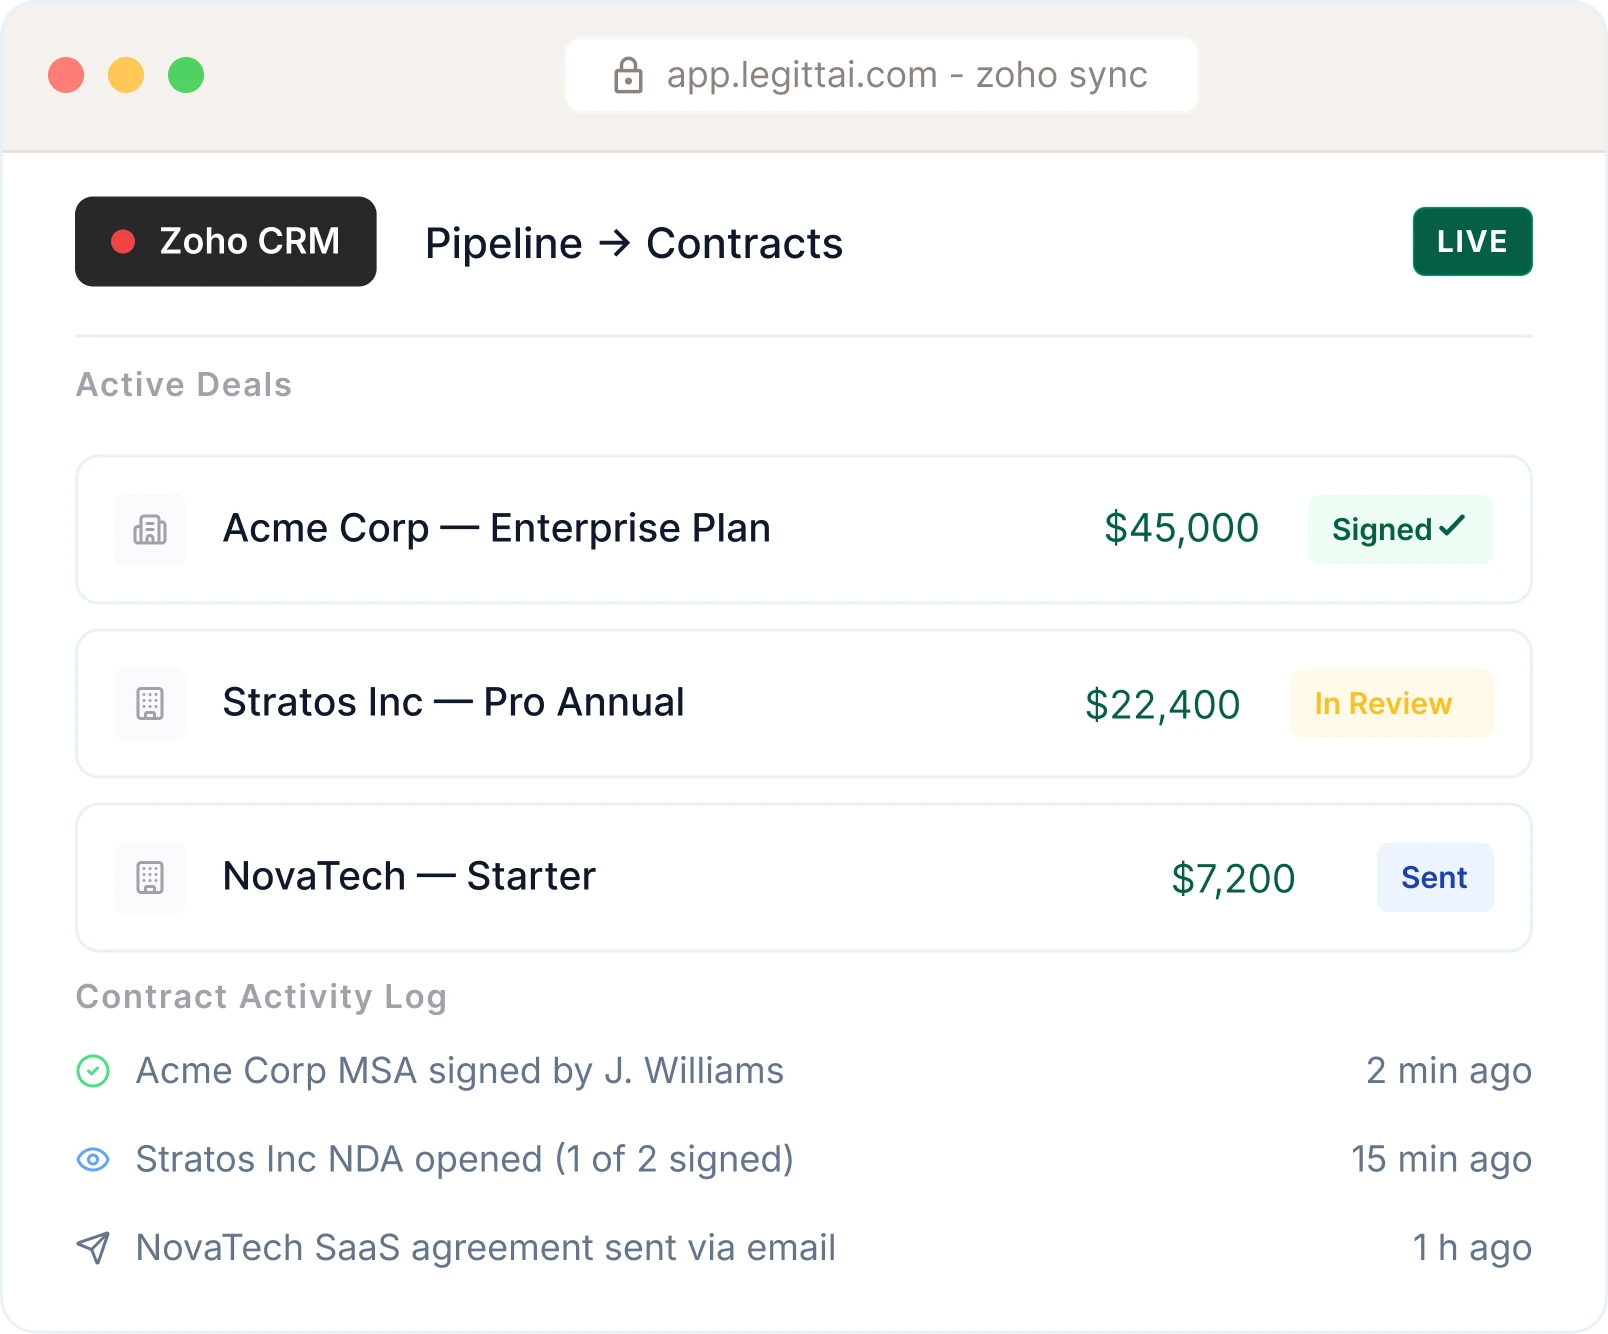Click the eye icon next to Stratos Inc NDA
The image size is (1608, 1334).
point(95,1159)
